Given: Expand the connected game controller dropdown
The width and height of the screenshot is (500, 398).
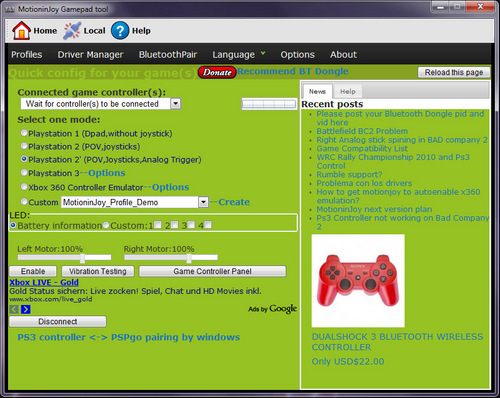Looking at the screenshot, I should [x=176, y=104].
